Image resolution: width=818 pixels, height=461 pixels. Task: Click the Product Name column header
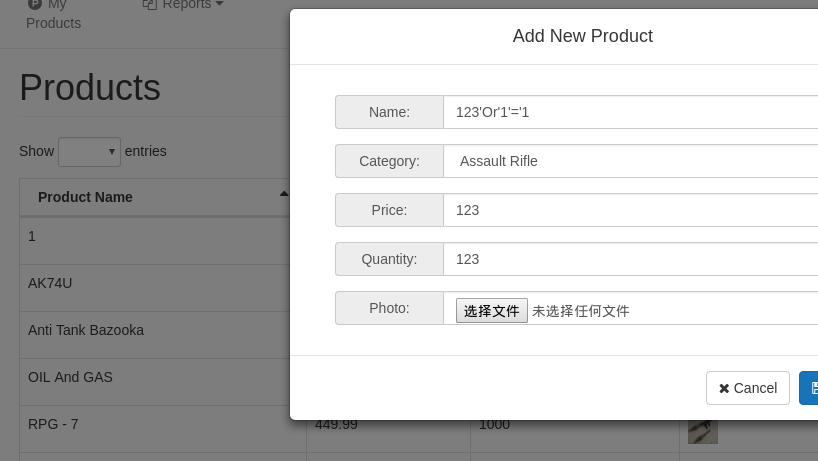point(86,197)
